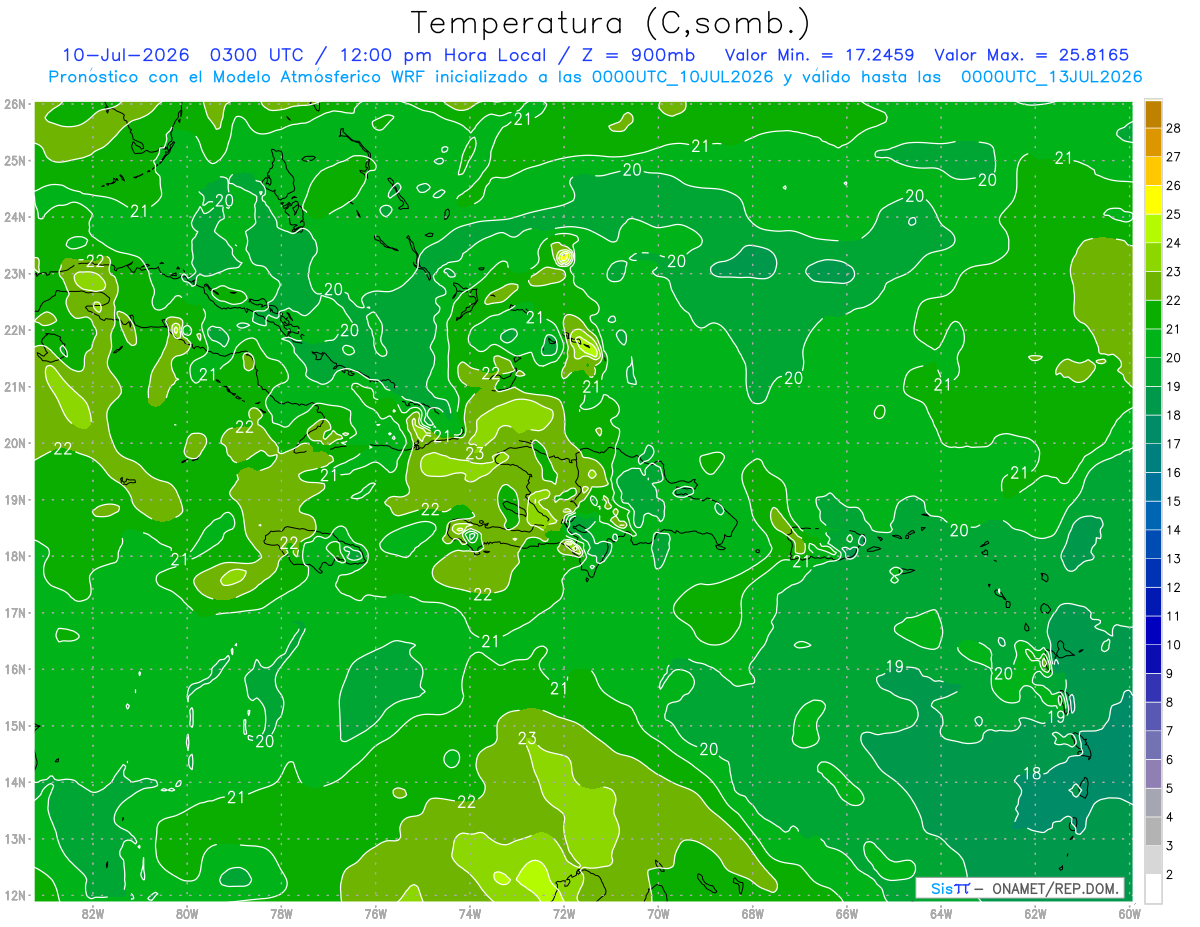Click the init time '0000UTC_10JUL2026'
This screenshot has height=927, width=1200.
tap(682, 76)
